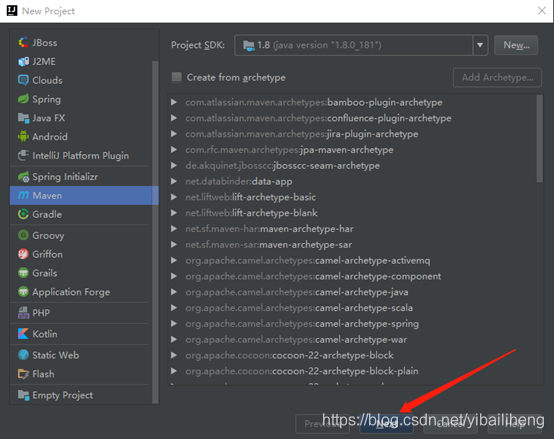554x439 pixels.
Task: Expand confluence-plugin-archetype node
Action: [x=174, y=118]
